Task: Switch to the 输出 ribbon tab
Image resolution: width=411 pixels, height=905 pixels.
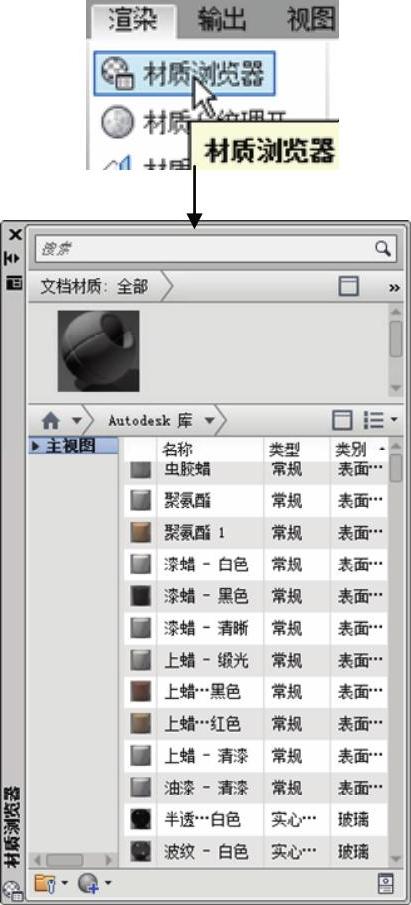Action: pyautogui.click(x=221, y=20)
